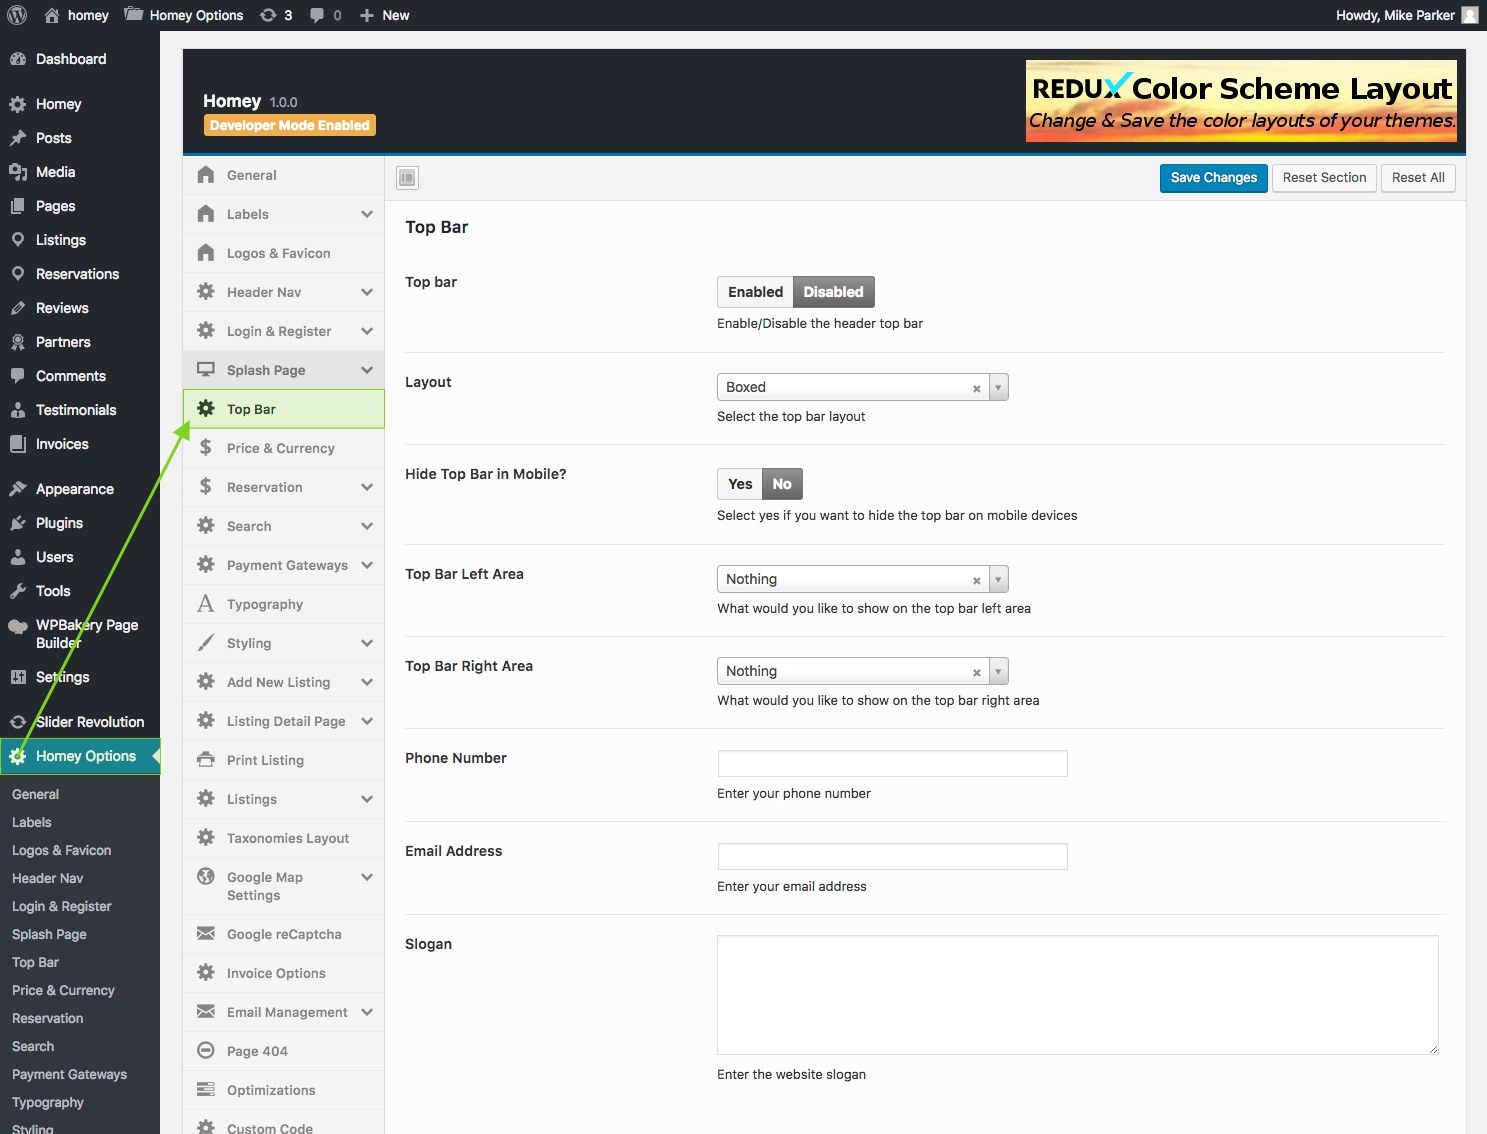The image size is (1487, 1134).
Task: Clear the Boxed selection in Layout
Action: point(977,389)
